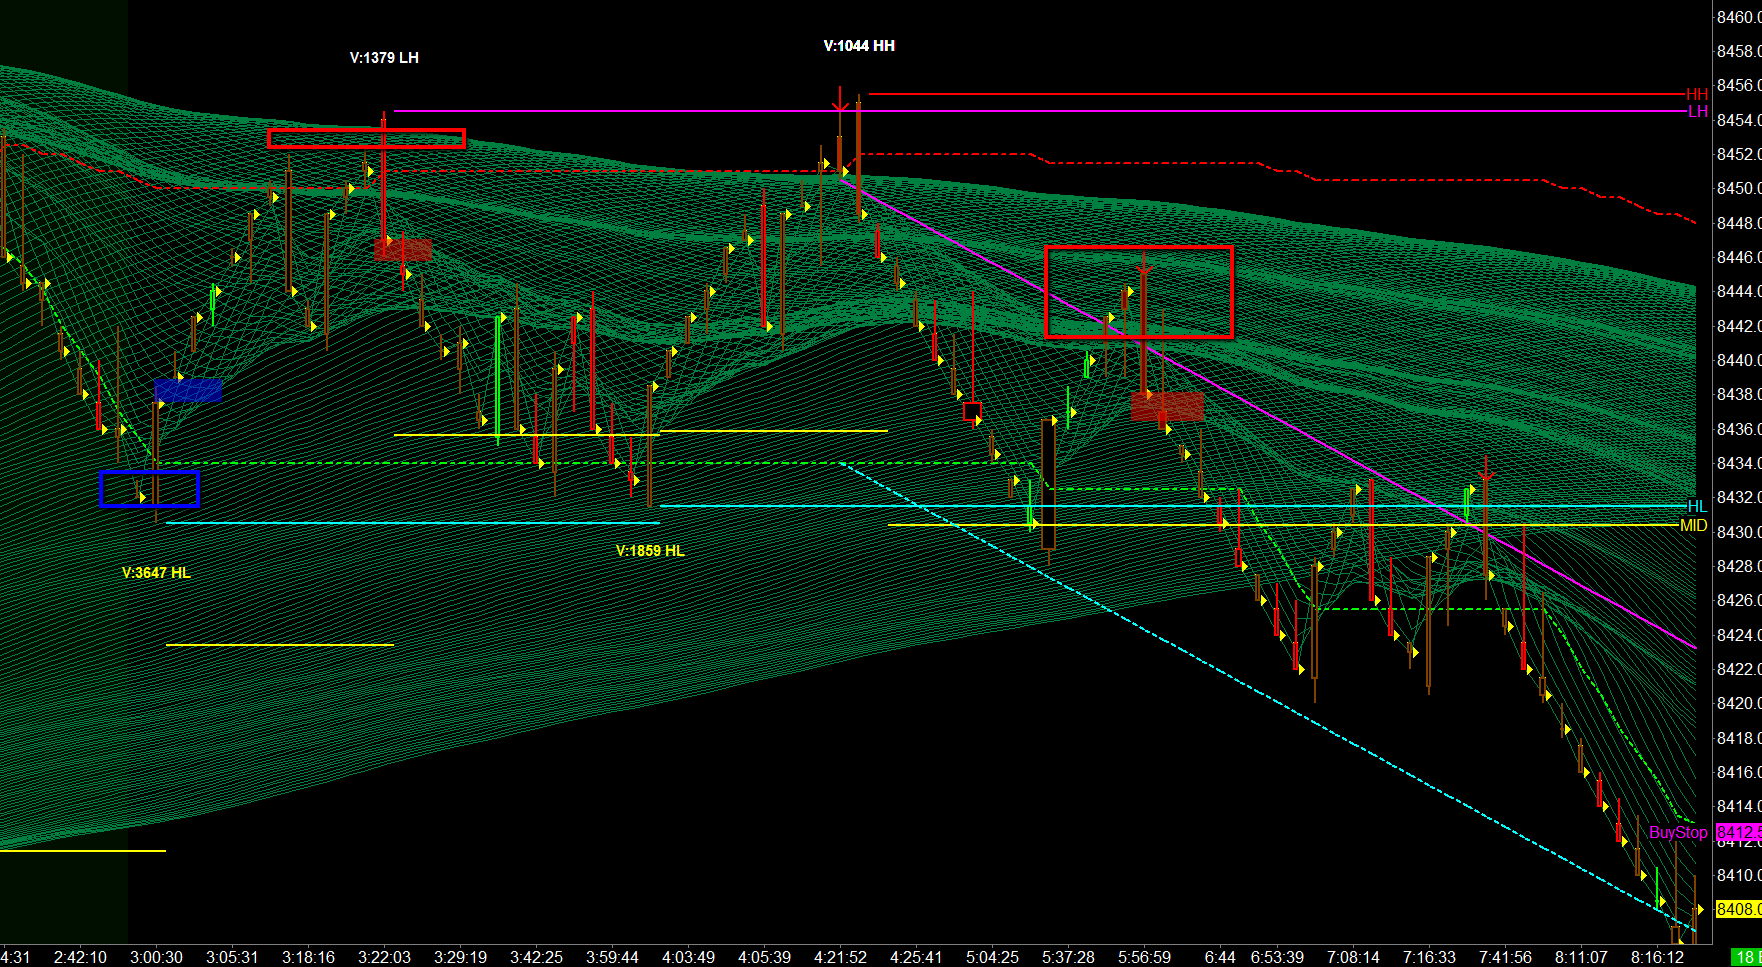Click the magenta BuyStop price tag

1738,833
